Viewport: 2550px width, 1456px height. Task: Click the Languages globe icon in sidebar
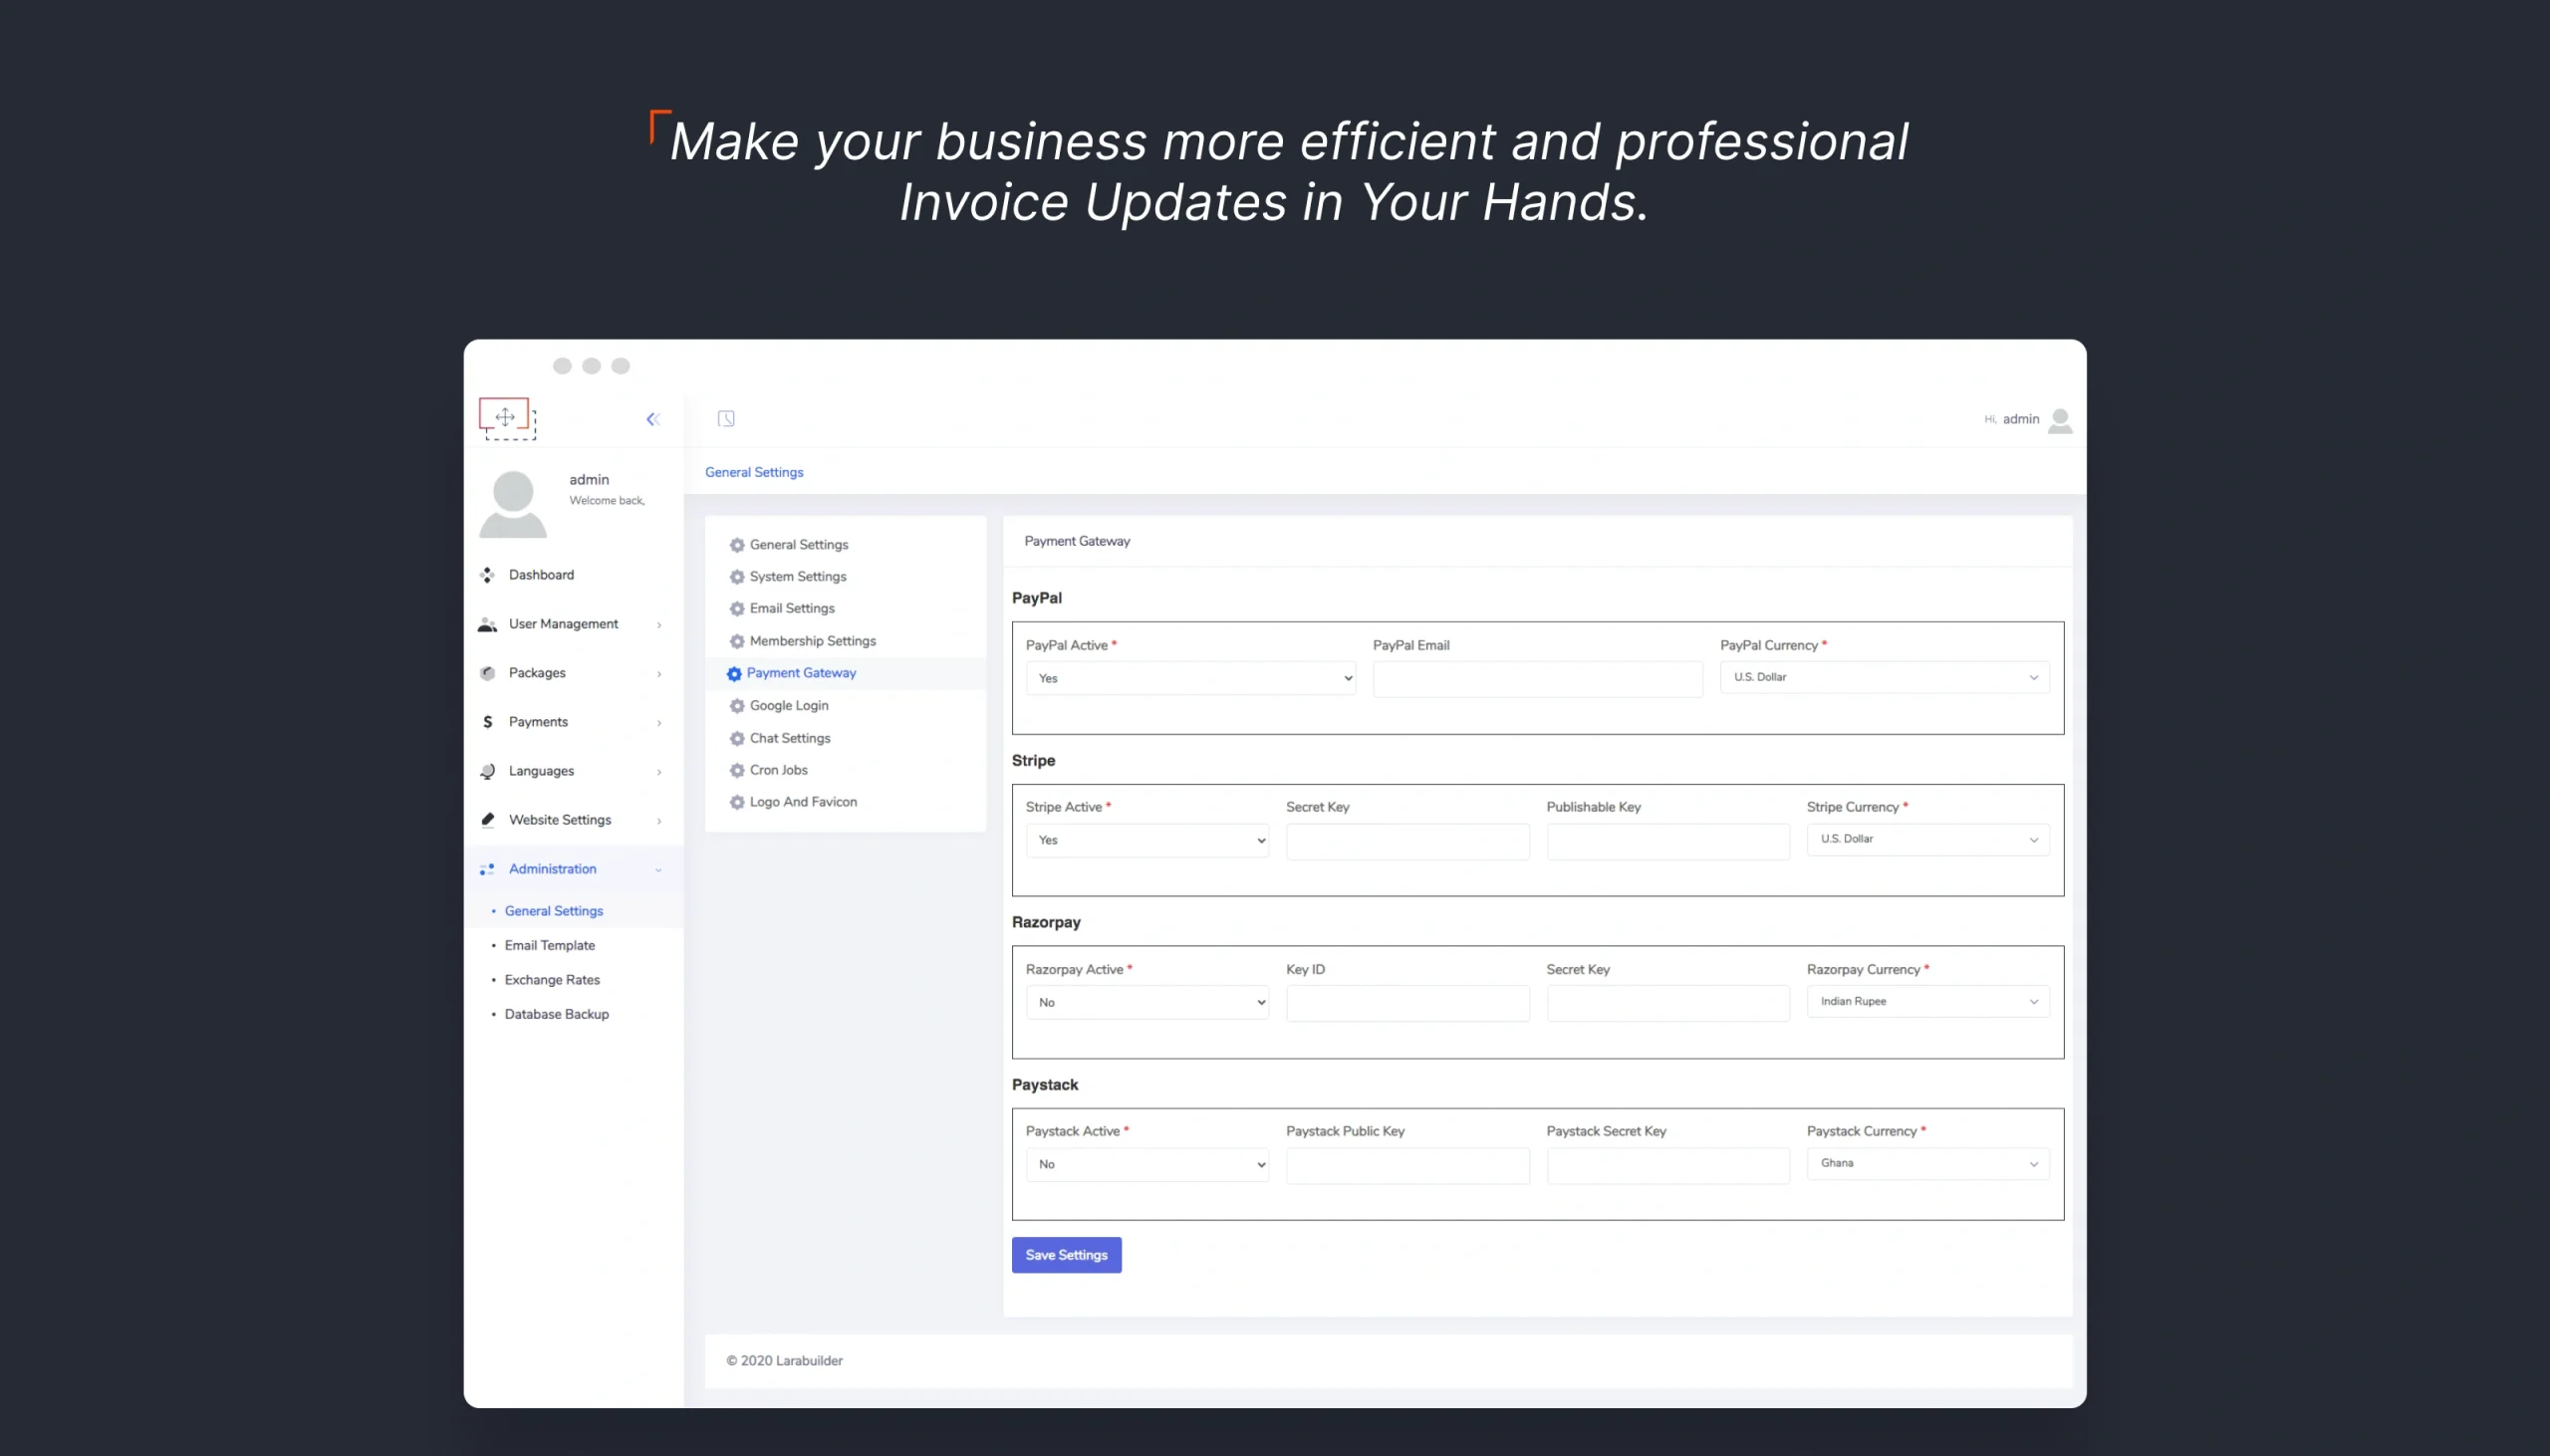coord(487,771)
